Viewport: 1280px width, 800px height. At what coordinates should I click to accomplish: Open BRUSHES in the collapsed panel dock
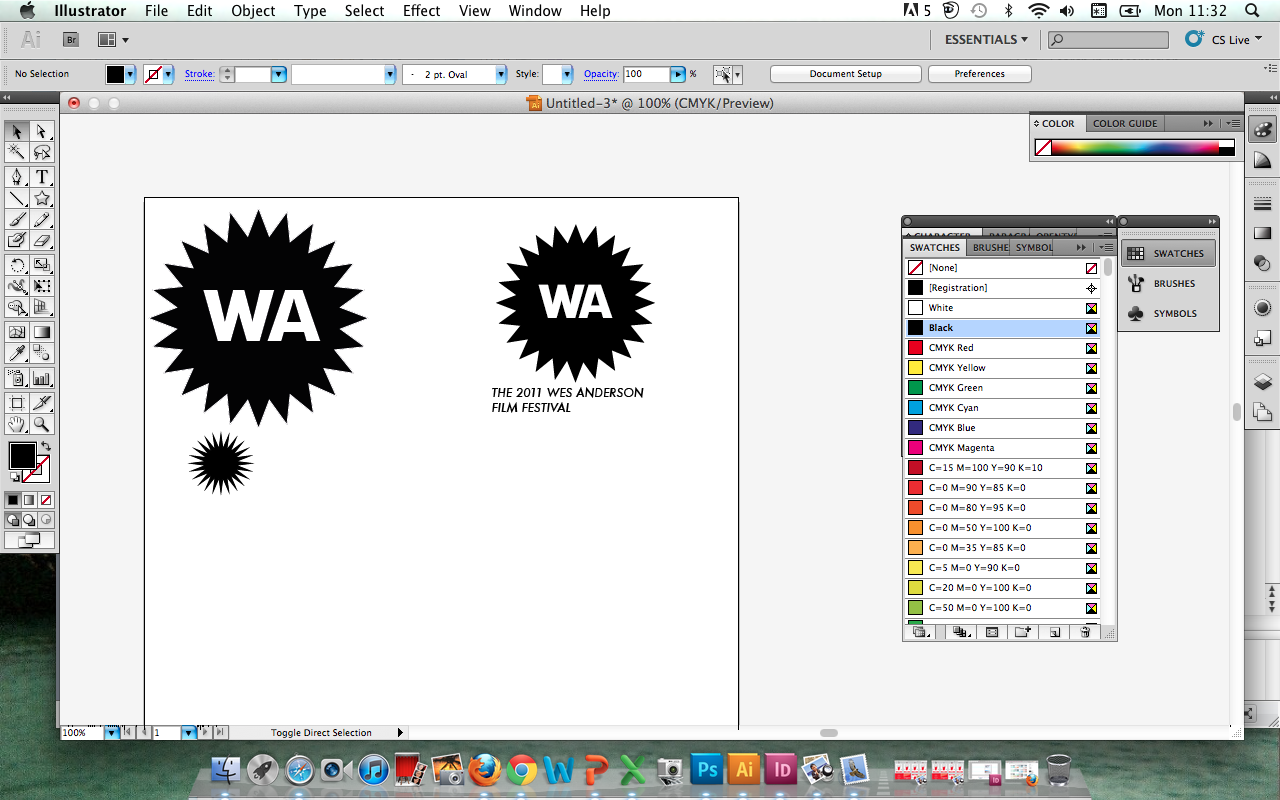(x=1169, y=284)
